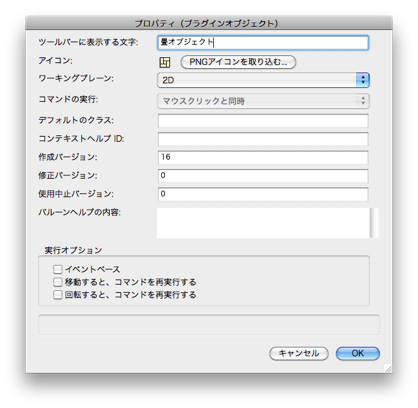Open the ワーキングプレーン 2D dropdown

point(263,80)
